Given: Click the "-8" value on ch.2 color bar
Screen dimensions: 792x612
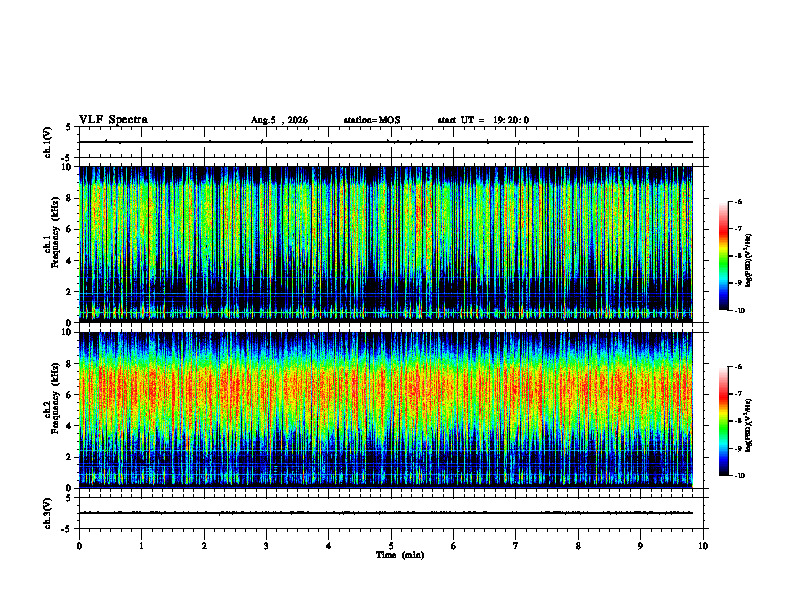Looking at the screenshot, I should [x=738, y=421].
